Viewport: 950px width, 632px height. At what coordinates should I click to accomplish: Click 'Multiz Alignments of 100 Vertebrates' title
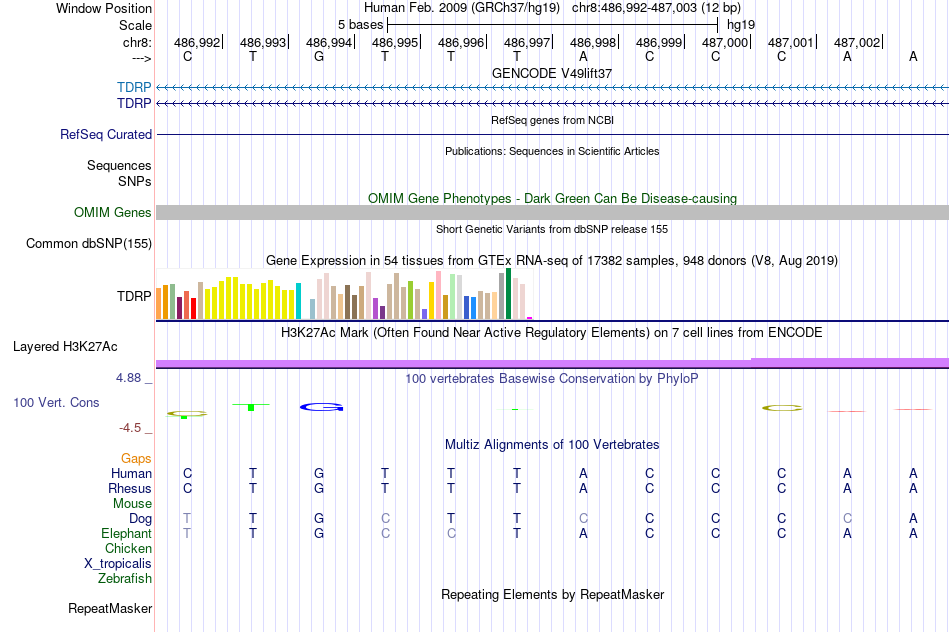point(552,445)
